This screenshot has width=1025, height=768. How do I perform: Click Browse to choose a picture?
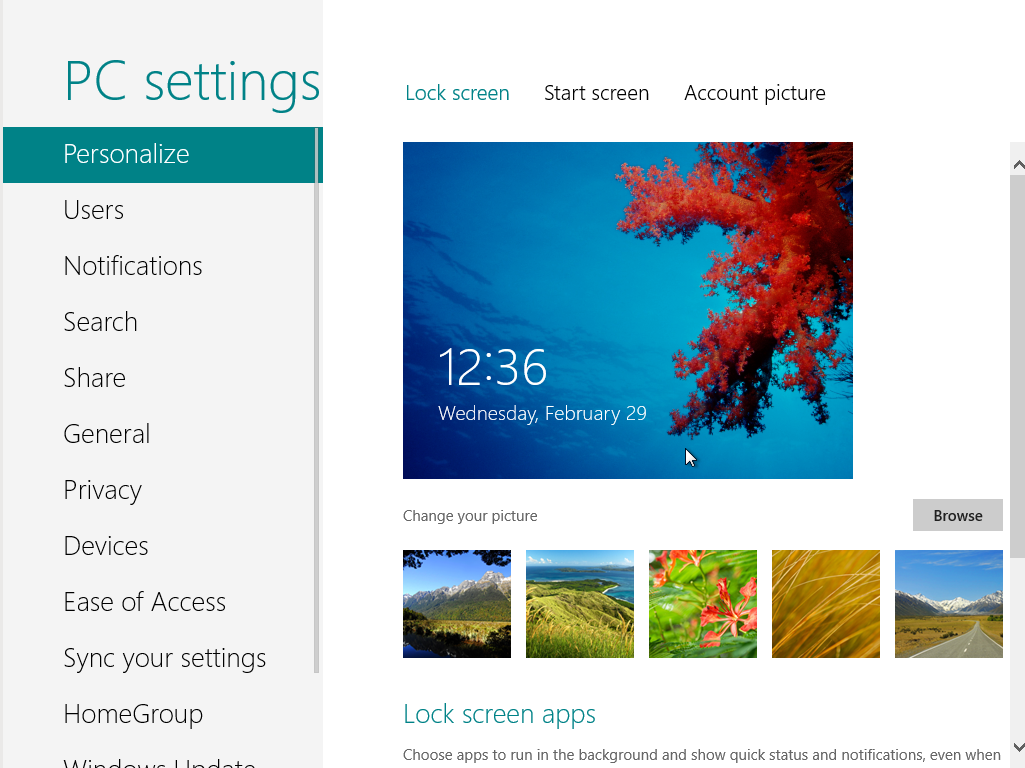[958, 516]
